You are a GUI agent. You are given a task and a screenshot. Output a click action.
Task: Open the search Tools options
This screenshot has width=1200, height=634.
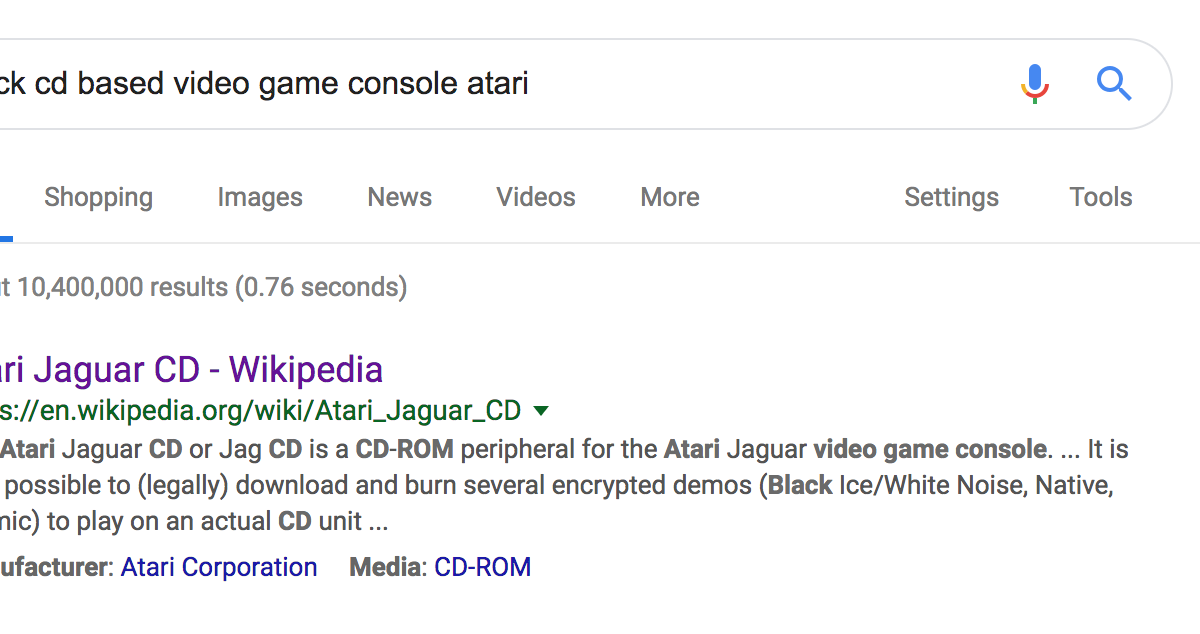[1101, 197]
